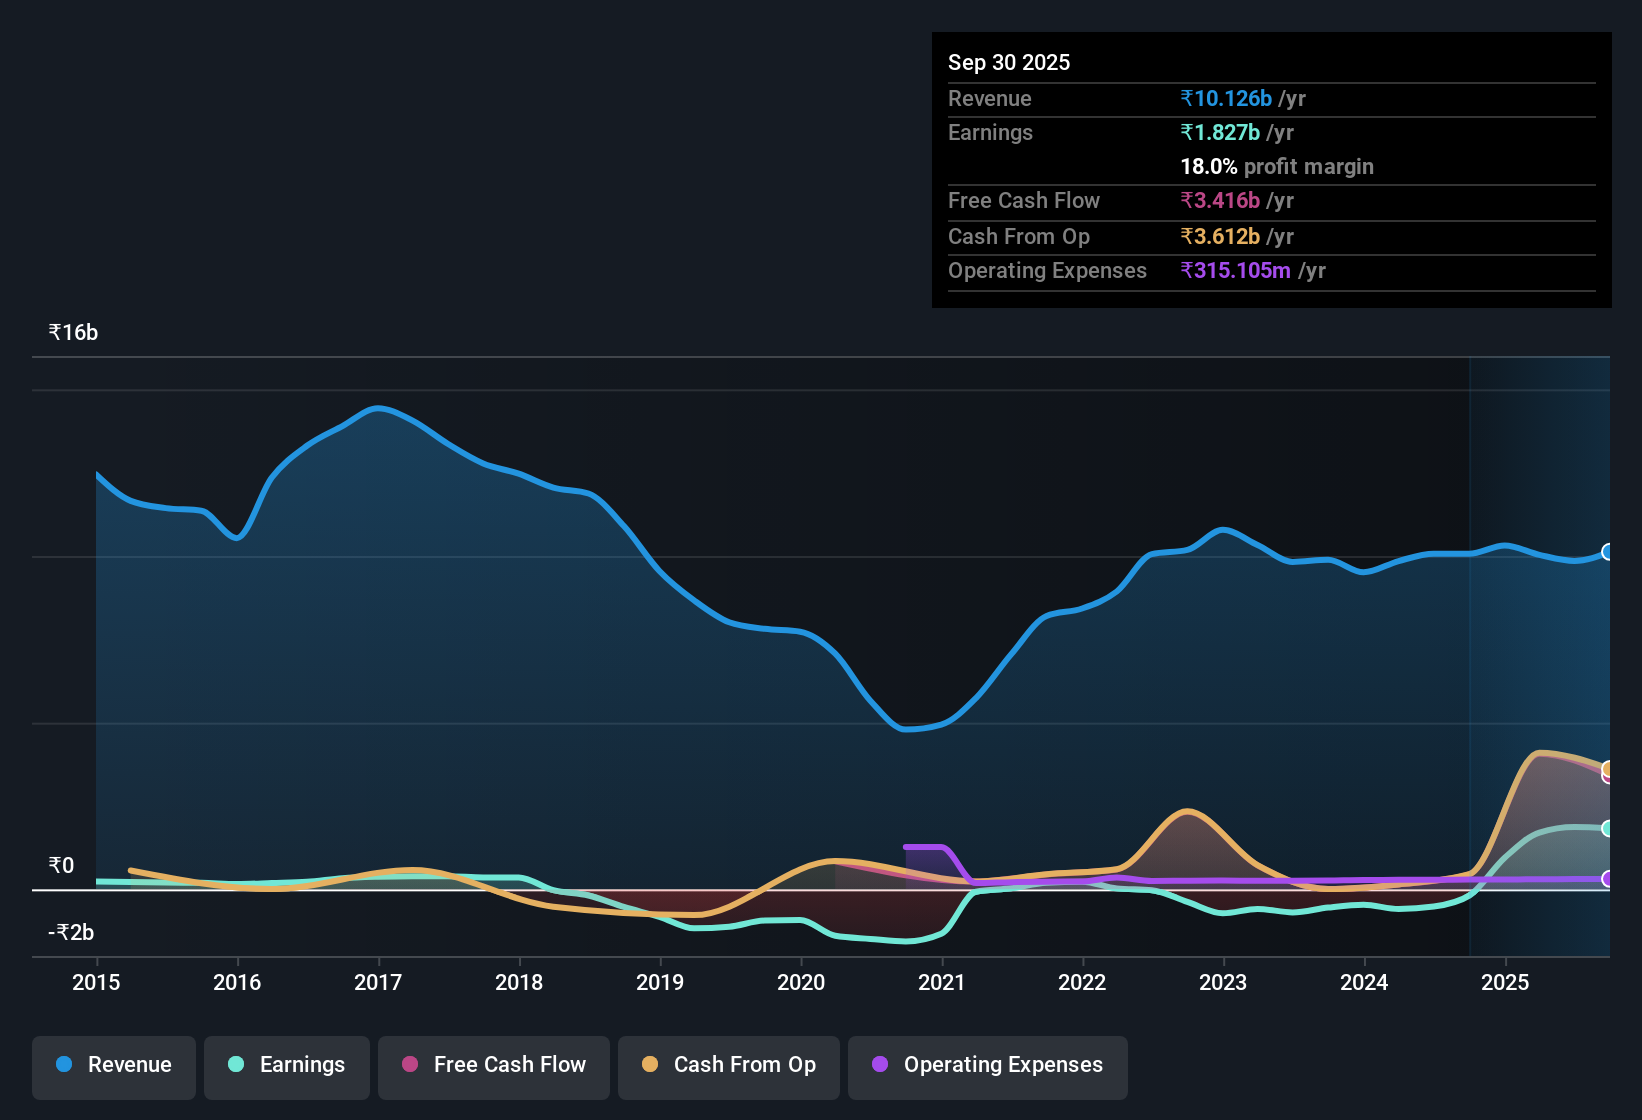Click the blue Revenue legend dot

click(x=64, y=1065)
